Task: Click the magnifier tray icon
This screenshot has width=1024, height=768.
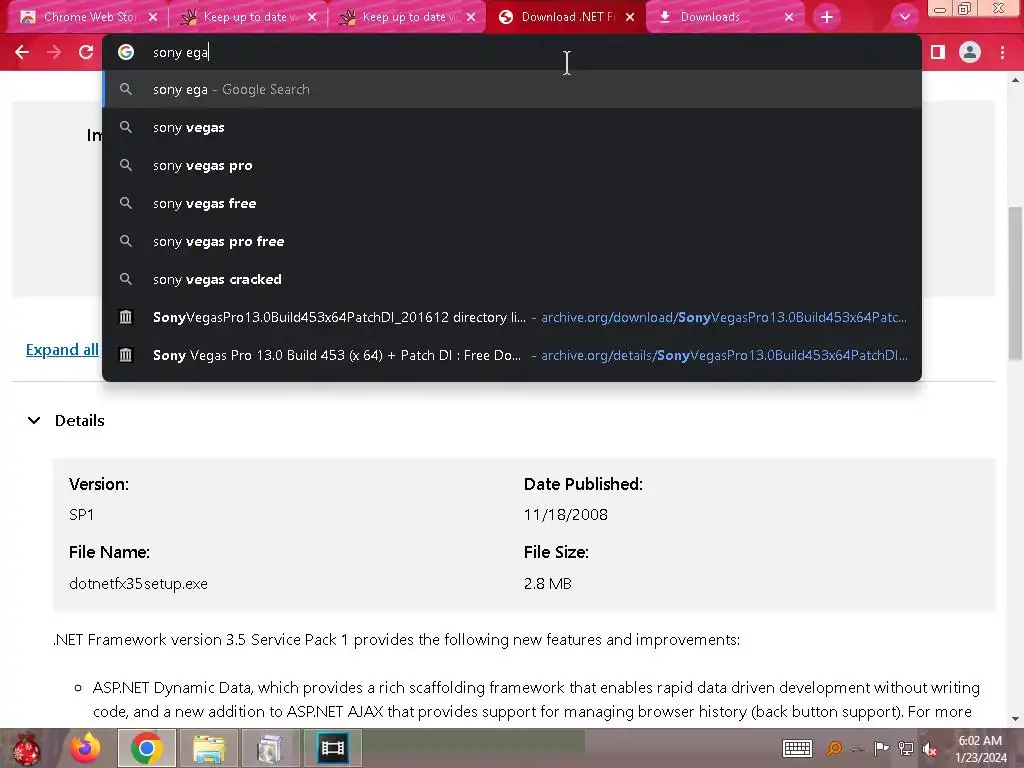Action: 834,748
